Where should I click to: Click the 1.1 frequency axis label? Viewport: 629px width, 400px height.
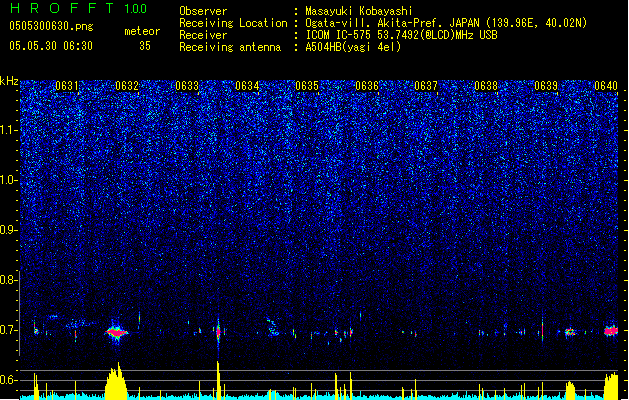[x=8, y=130]
